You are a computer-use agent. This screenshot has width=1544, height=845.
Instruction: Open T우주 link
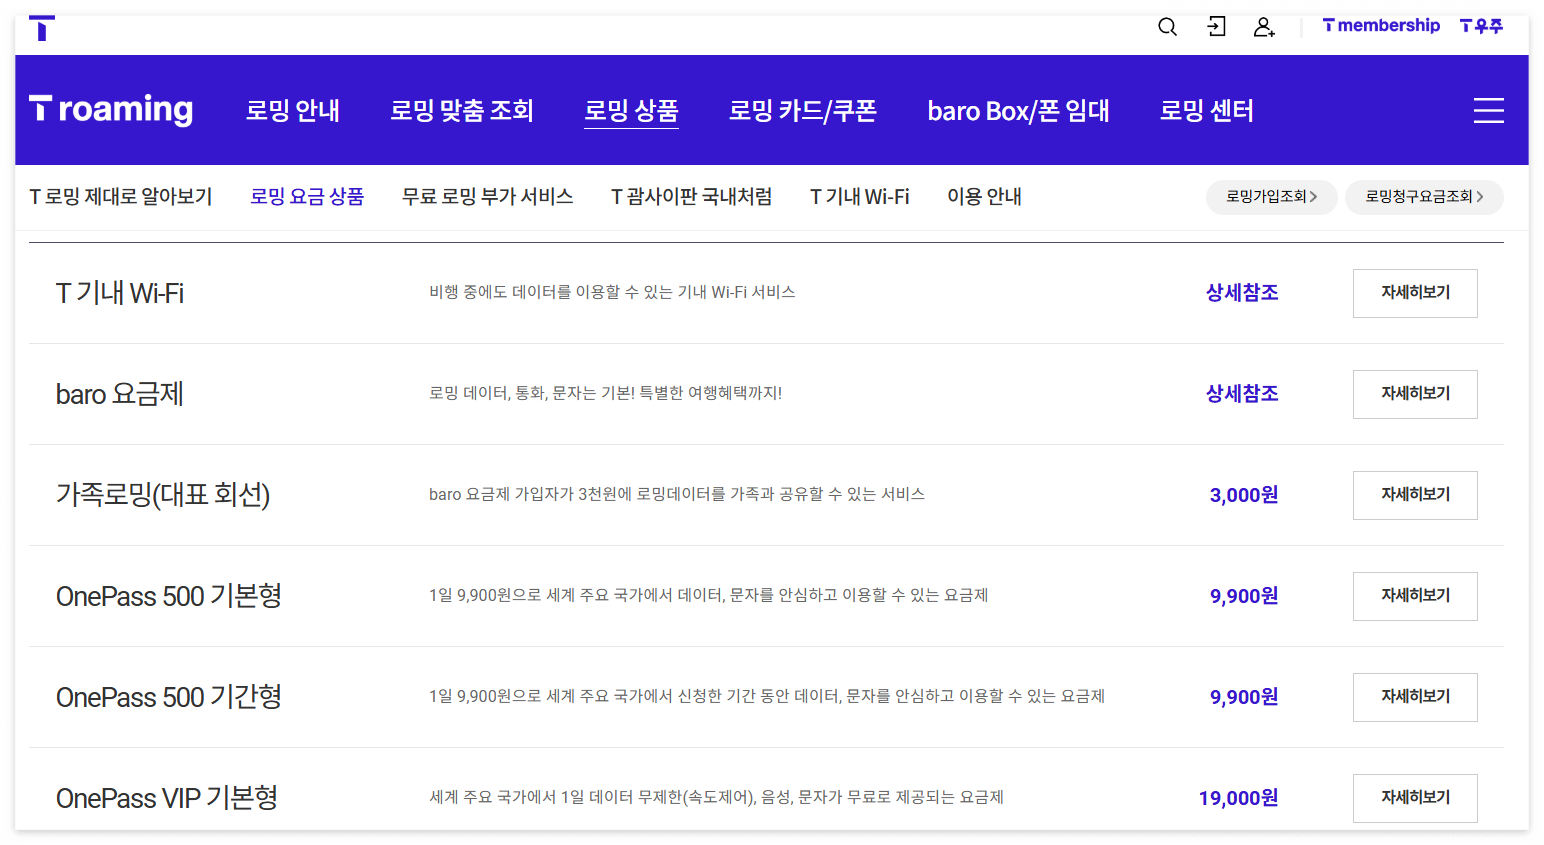pyautogui.click(x=1481, y=26)
